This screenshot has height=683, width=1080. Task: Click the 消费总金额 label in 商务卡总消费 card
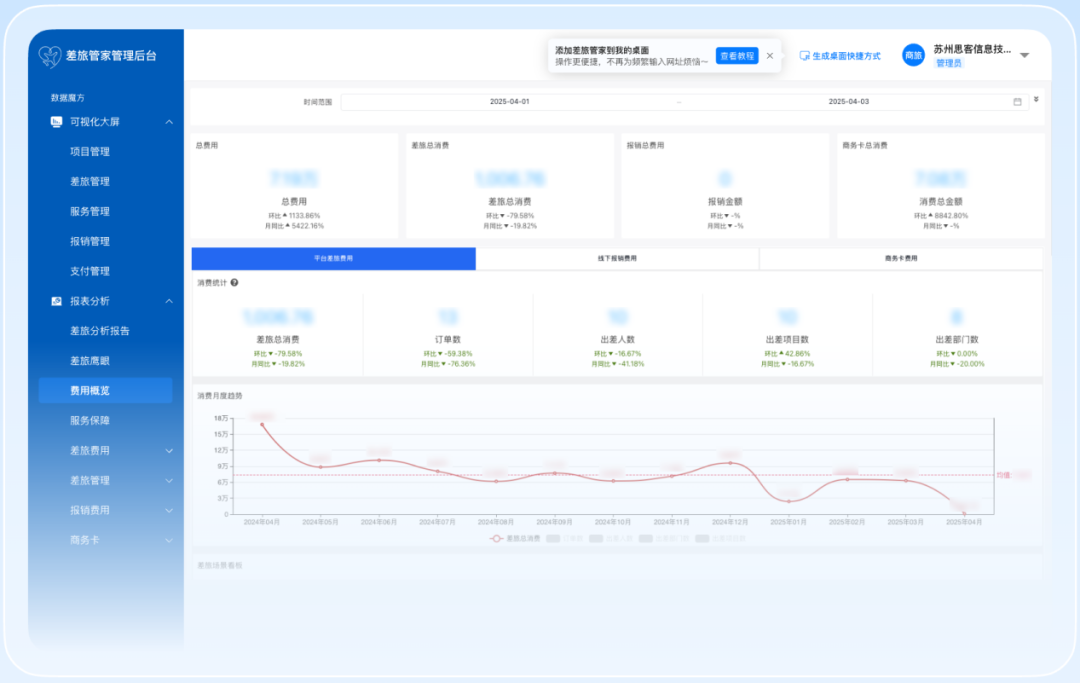click(x=941, y=202)
